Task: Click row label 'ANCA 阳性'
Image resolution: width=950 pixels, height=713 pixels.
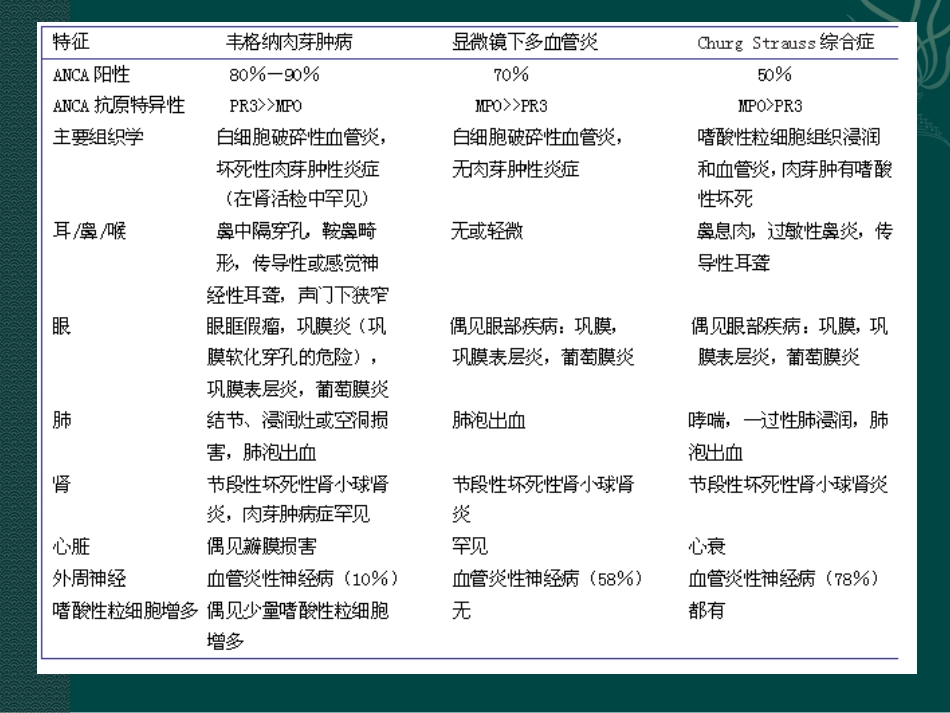Action: (91, 75)
